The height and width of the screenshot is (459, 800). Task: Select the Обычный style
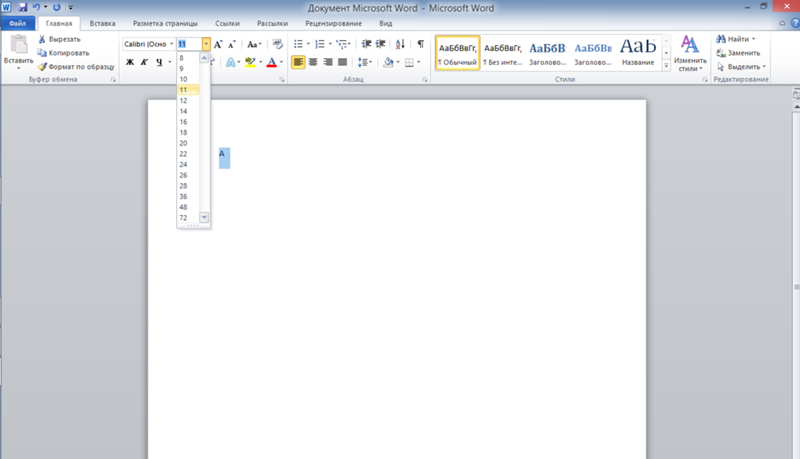[x=458, y=53]
